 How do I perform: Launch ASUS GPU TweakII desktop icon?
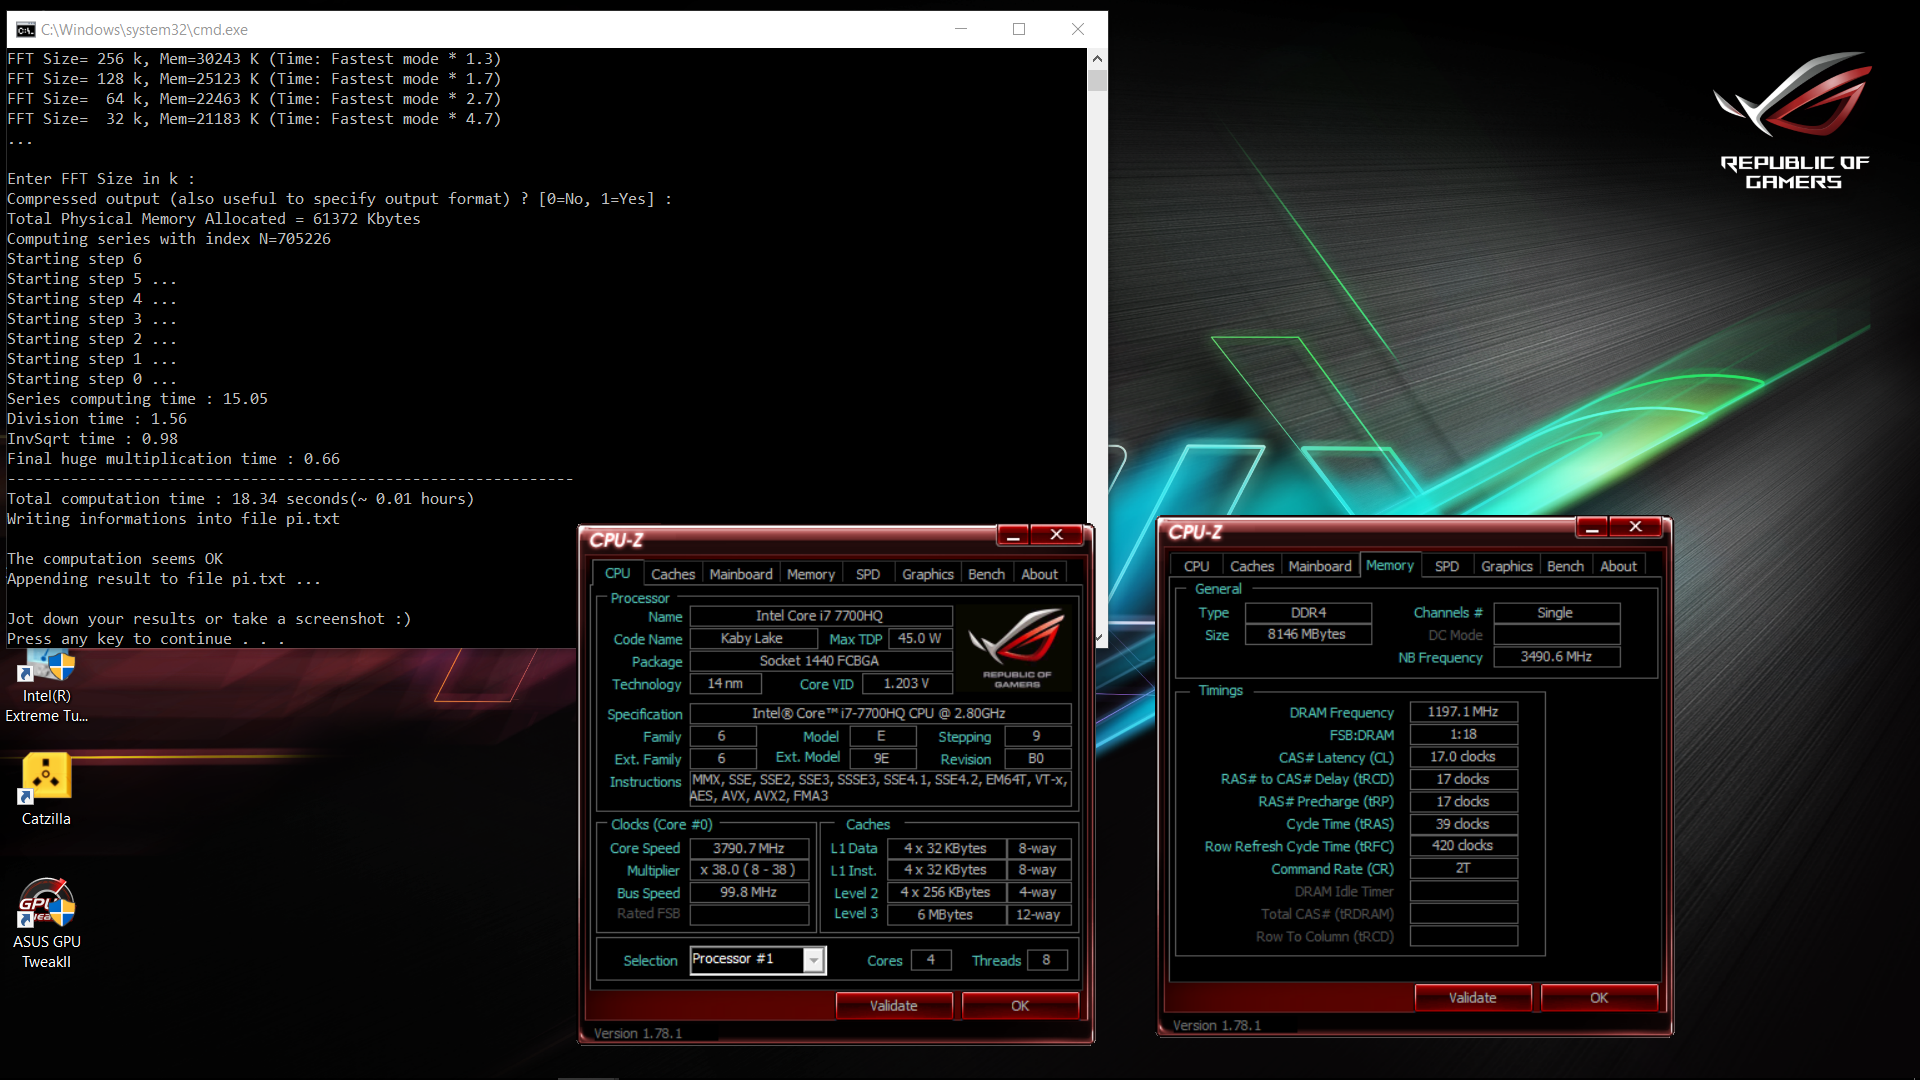(46, 924)
